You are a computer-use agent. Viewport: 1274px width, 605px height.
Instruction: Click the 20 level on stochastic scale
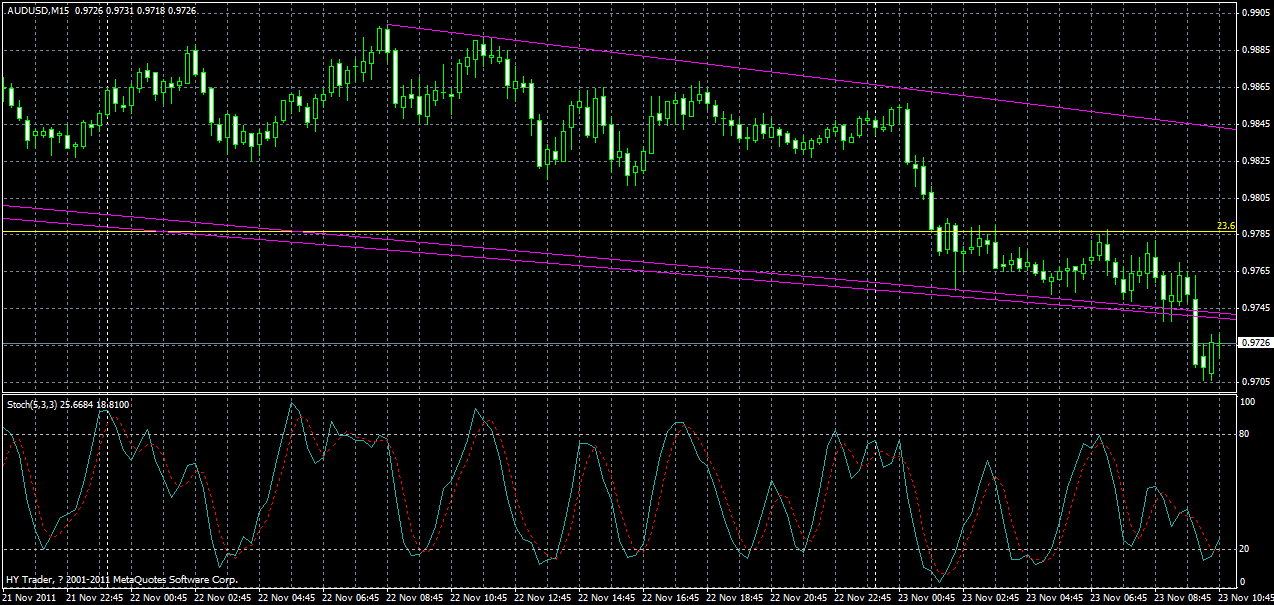(1246, 549)
